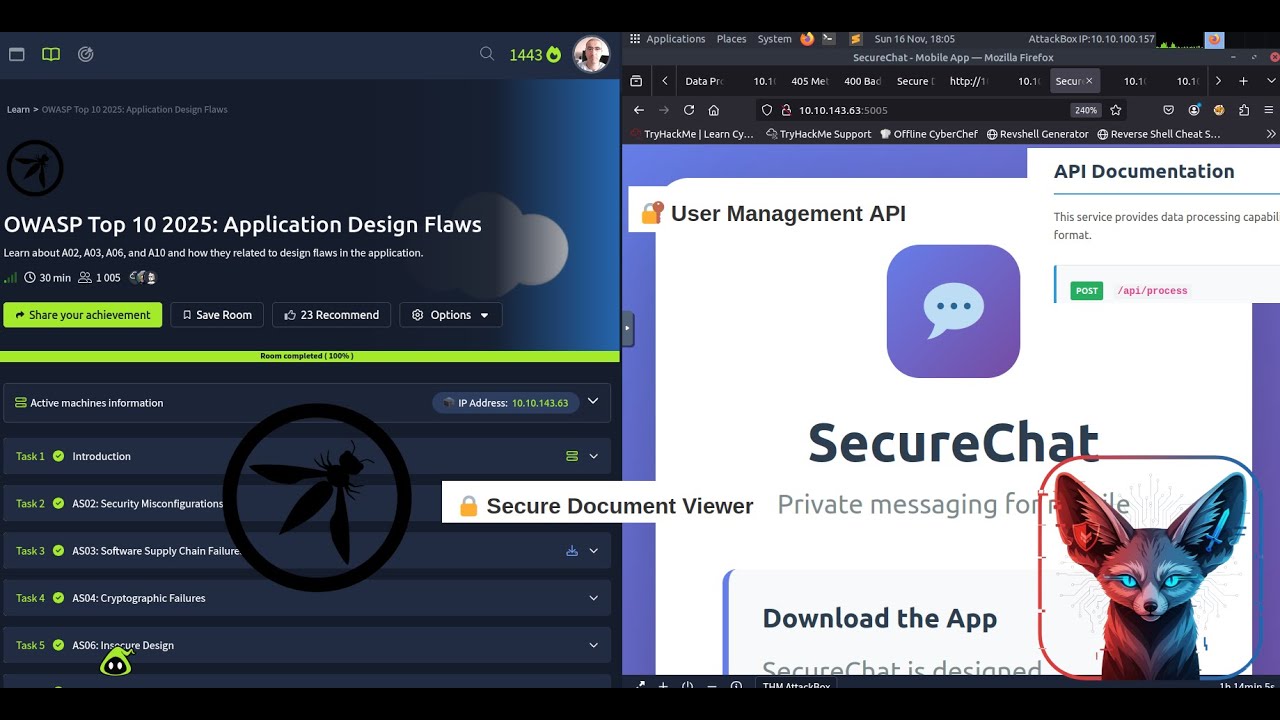Viewport: 1280px width, 720px height.
Task: Click the machine icon on Task 1 row
Action: [x=572, y=456]
